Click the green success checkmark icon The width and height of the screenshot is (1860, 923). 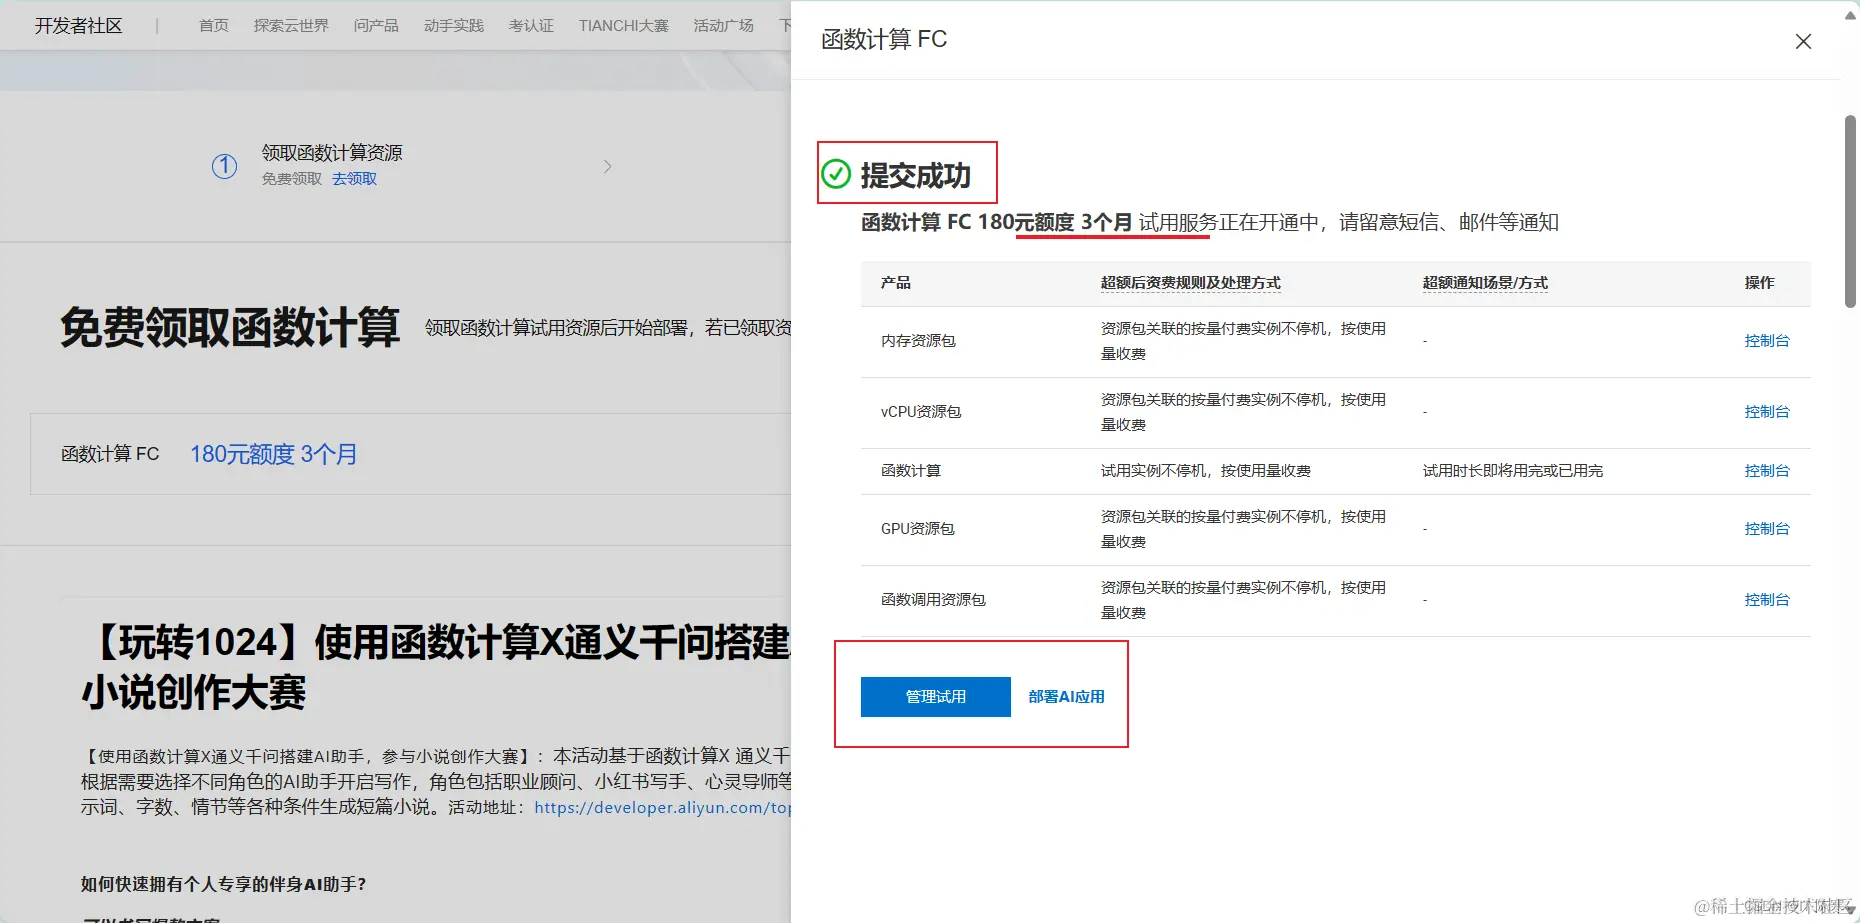click(835, 173)
